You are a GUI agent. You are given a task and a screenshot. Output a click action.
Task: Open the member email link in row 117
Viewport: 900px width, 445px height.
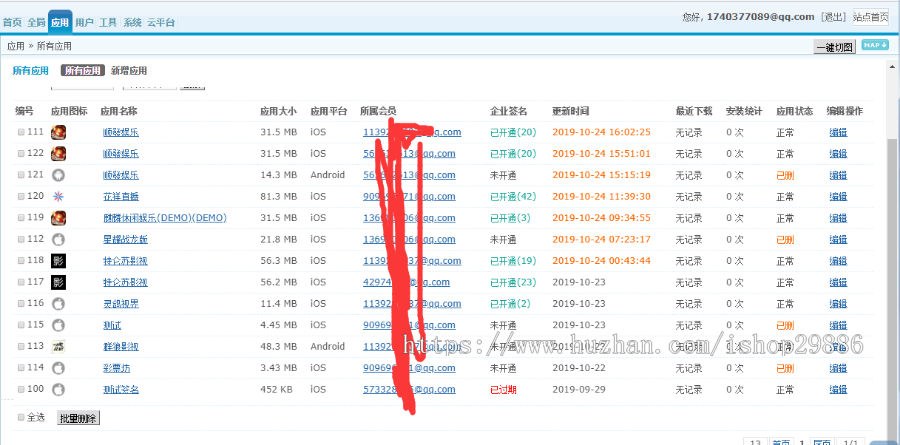[x=406, y=283]
